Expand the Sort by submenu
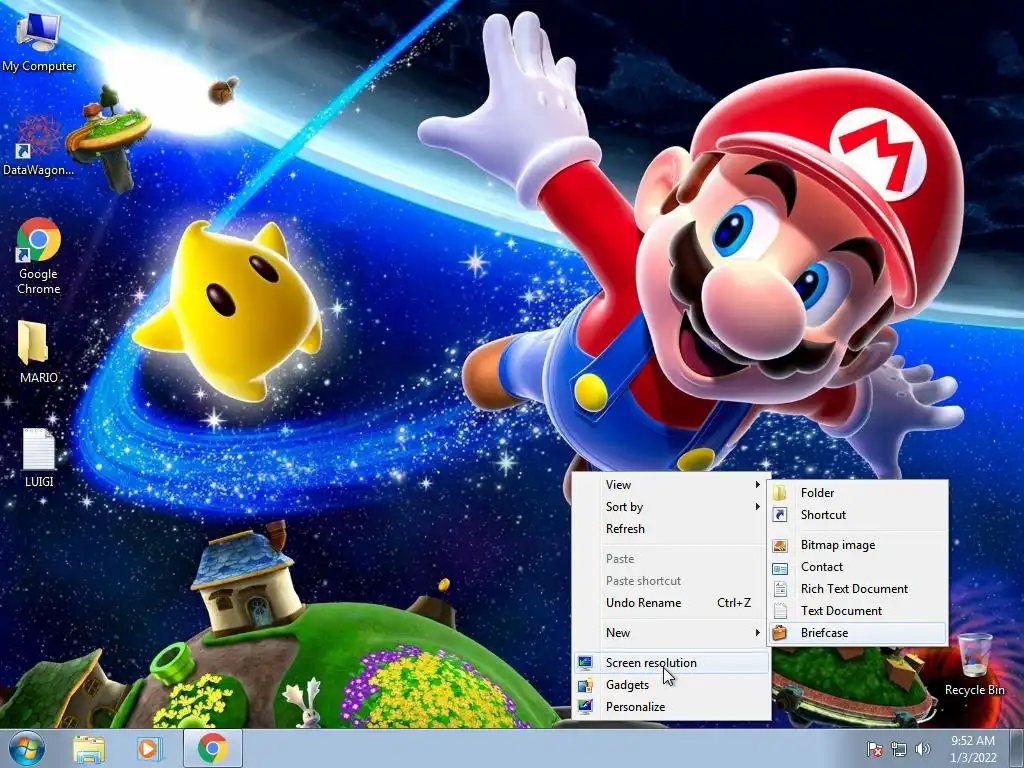The width and height of the screenshot is (1024, 768). coord(671,507)
